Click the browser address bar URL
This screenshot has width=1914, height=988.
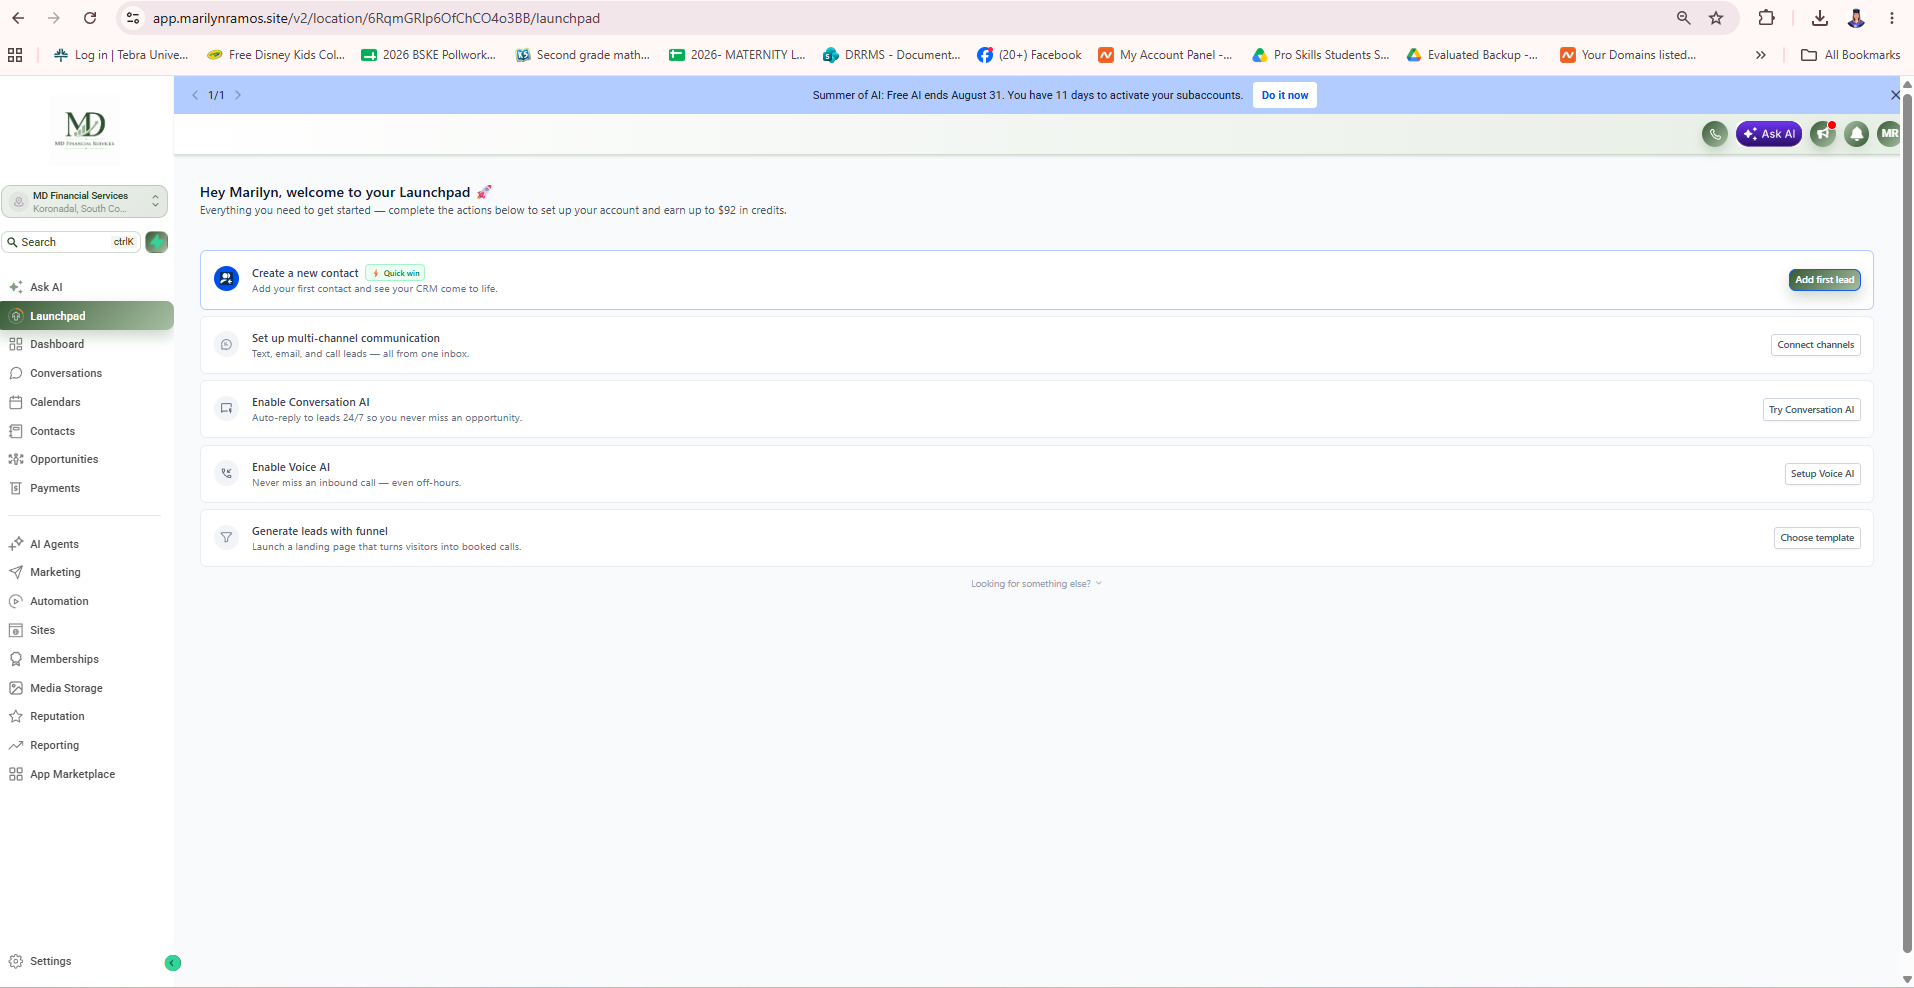(x=376, y=18)
